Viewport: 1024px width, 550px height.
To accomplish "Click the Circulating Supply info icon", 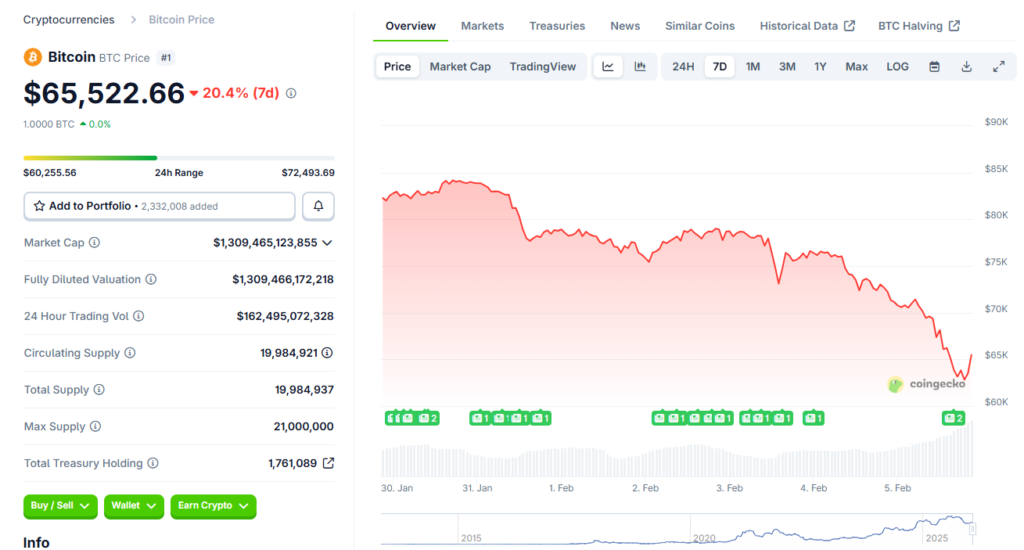I will pyautogui.click(x=130, y=353).
